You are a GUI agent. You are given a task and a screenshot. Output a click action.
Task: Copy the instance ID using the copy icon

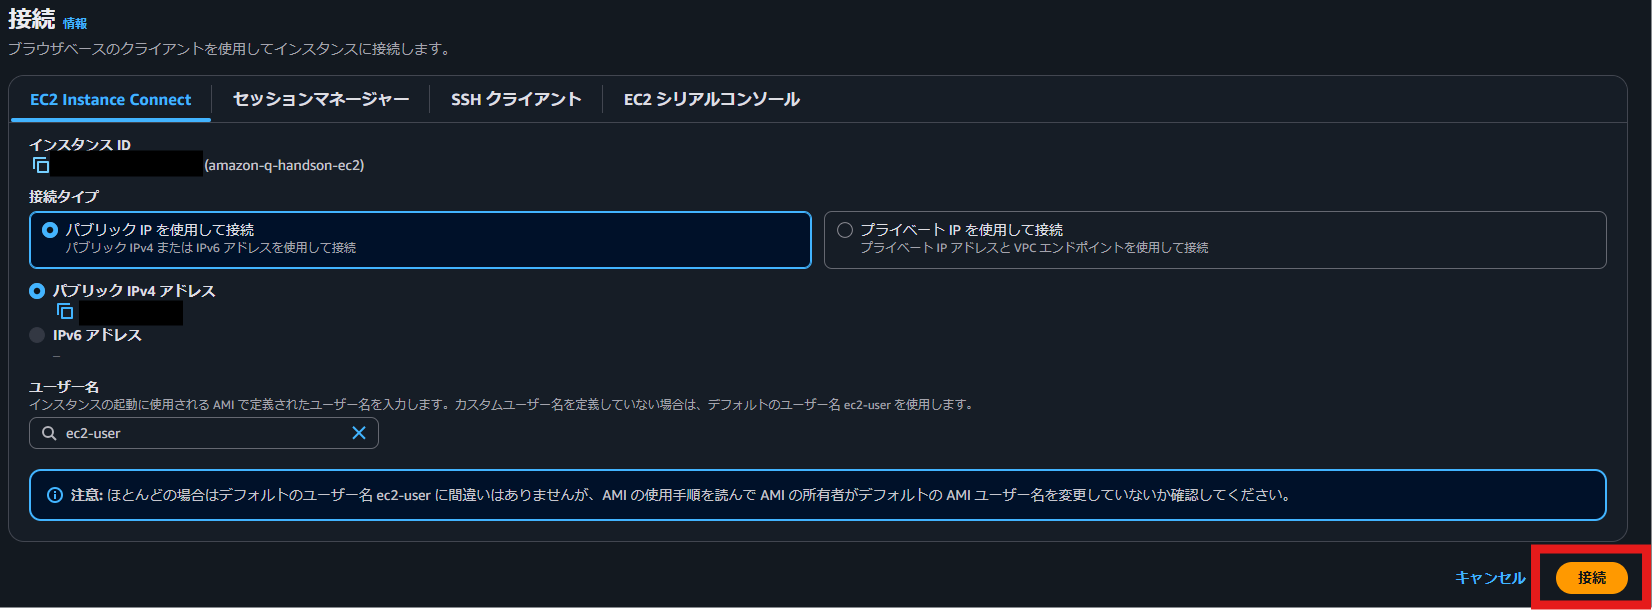pyautogui.click(x=40, y=164)
